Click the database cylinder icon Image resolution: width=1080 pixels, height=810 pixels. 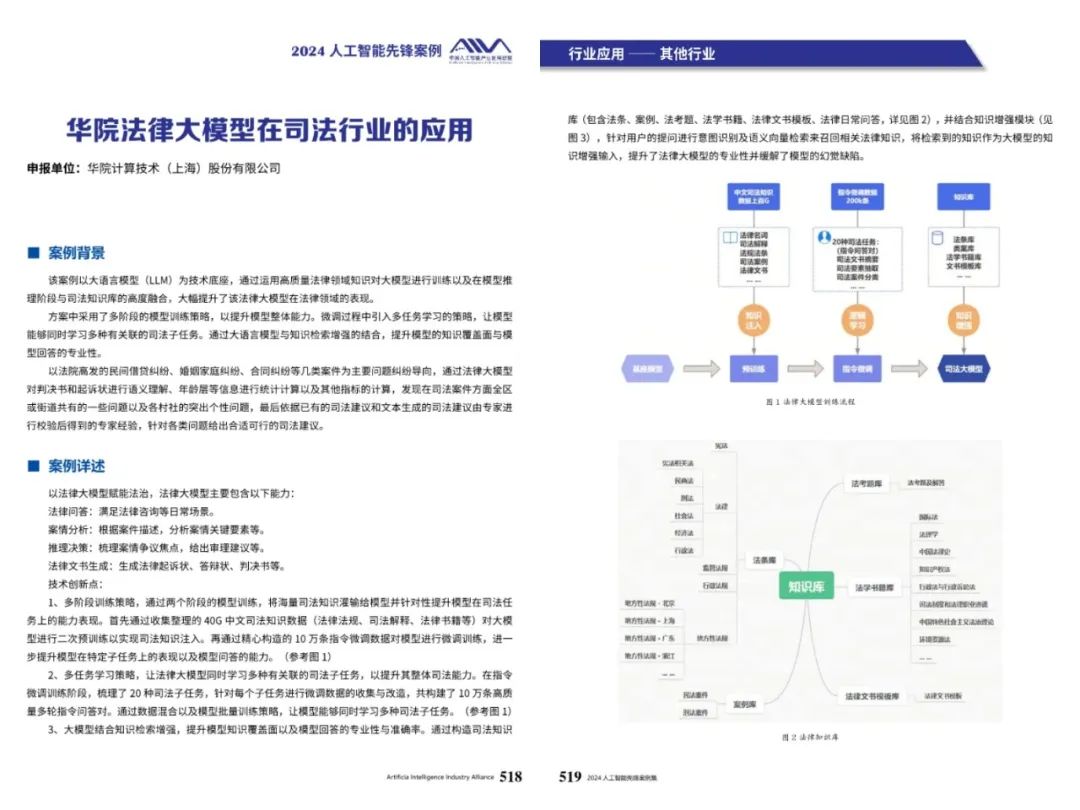pos(937,238)
